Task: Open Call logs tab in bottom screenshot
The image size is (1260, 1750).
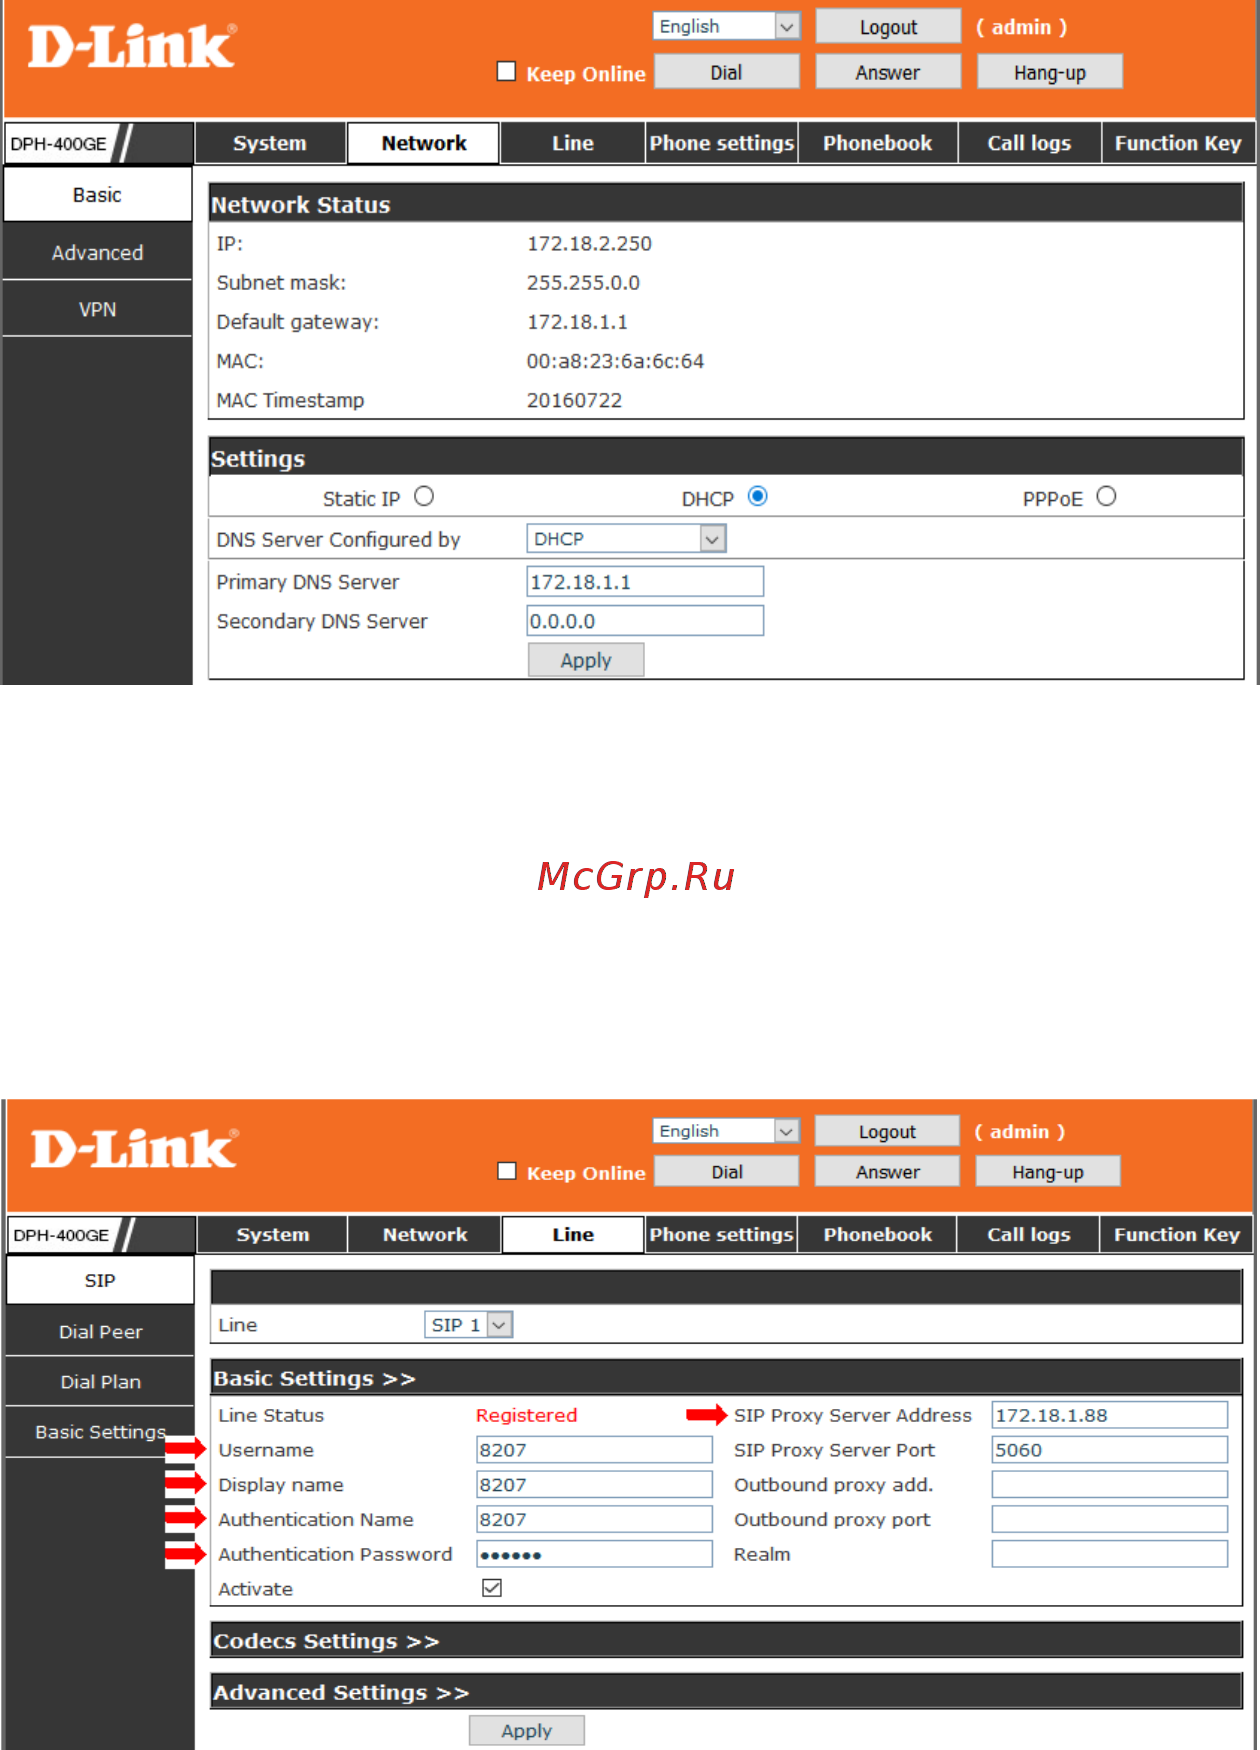Action: (1029, 1234)
